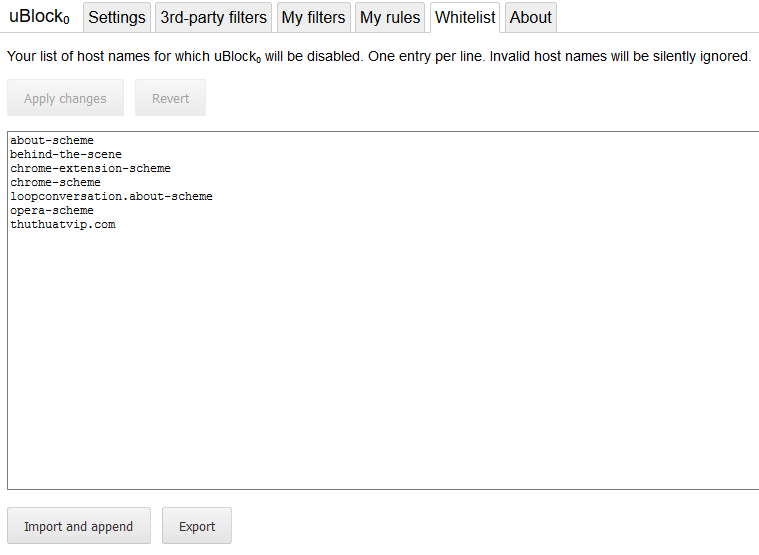Click the chrome-extension-scheme line
Screen dimensions: 759x555
pos(90,169)
